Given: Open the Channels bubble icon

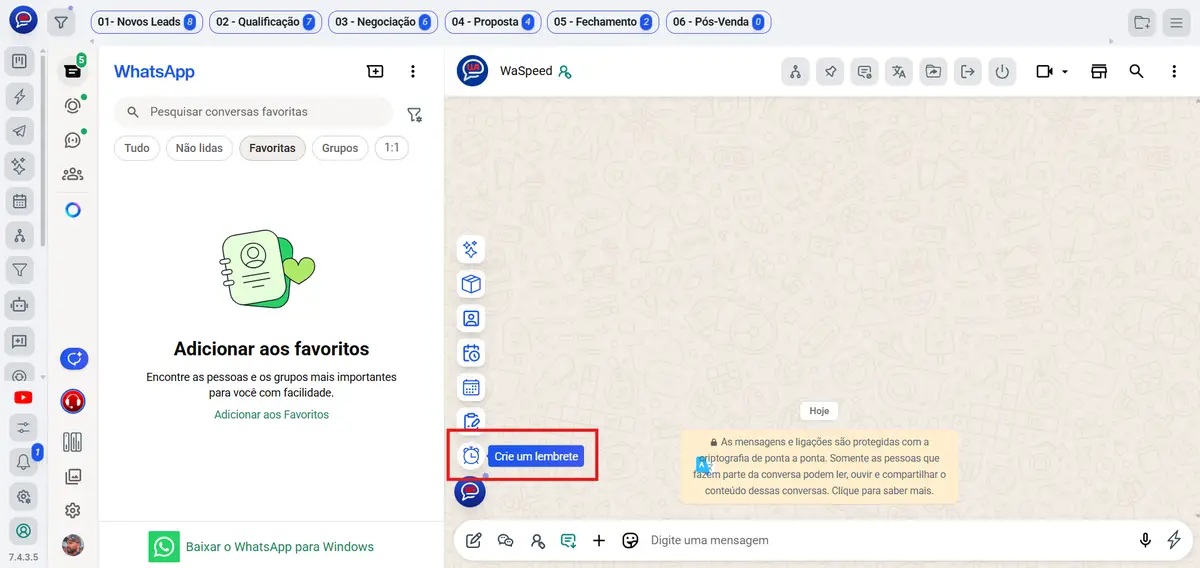Looking at the screenshot, I should (73, 140).
